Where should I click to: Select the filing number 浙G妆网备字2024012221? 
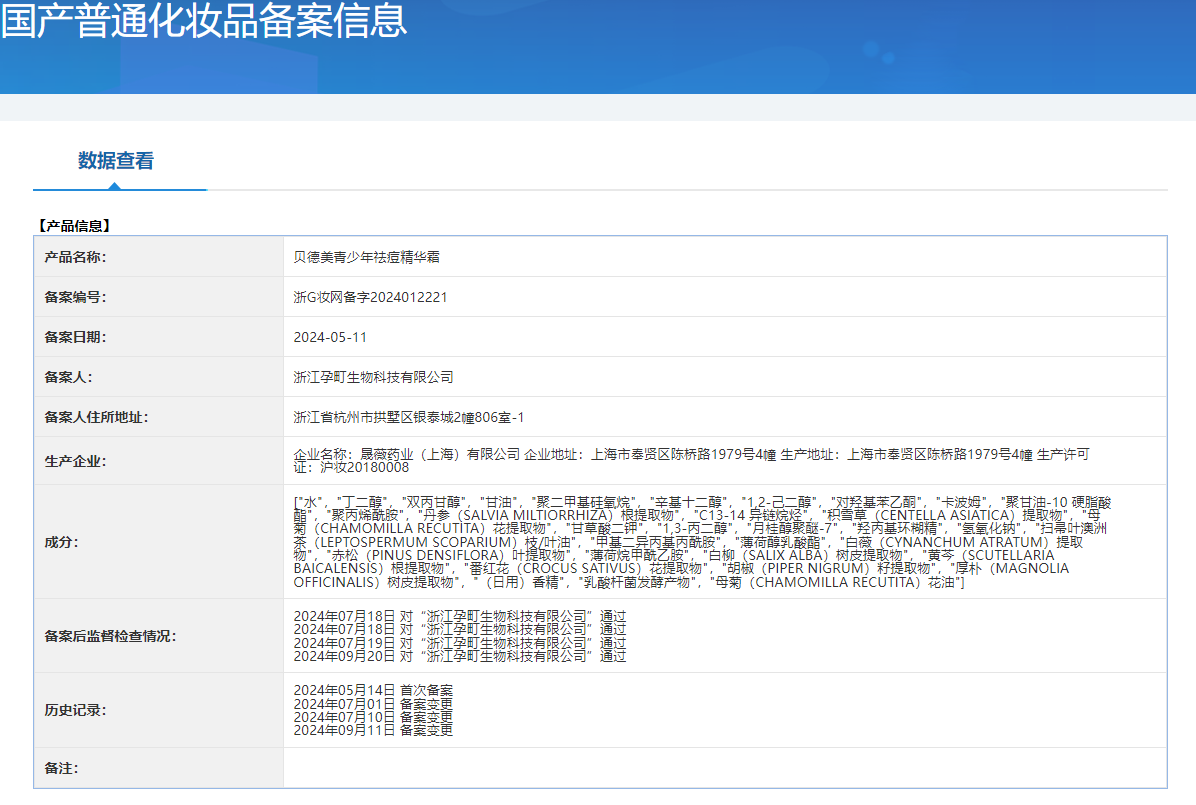pos(370,297)
